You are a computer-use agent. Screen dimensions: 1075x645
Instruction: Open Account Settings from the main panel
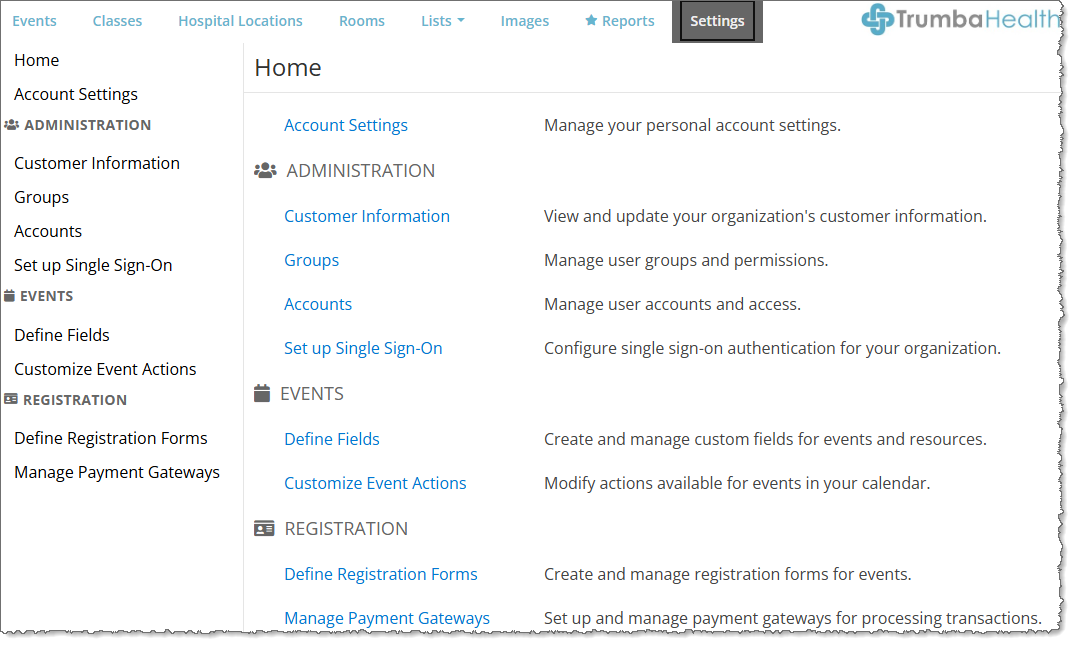coord(345,125)
